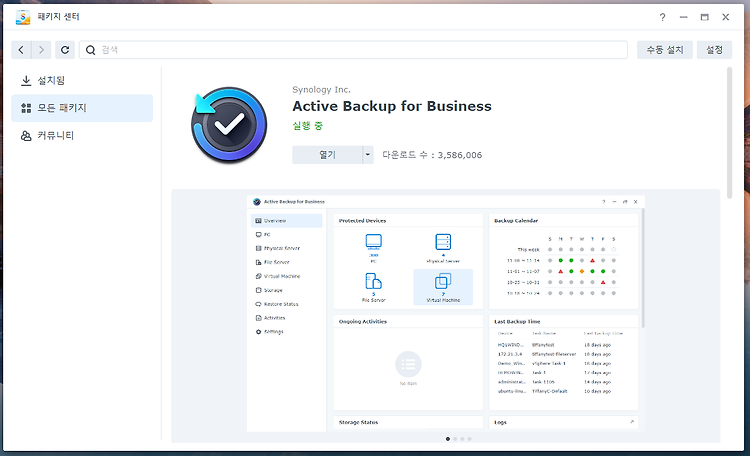The height and width of the screenshot is (456, 750).
Task: Close the Package Center window
Action: pyautogui.click(x=726, y=17)
